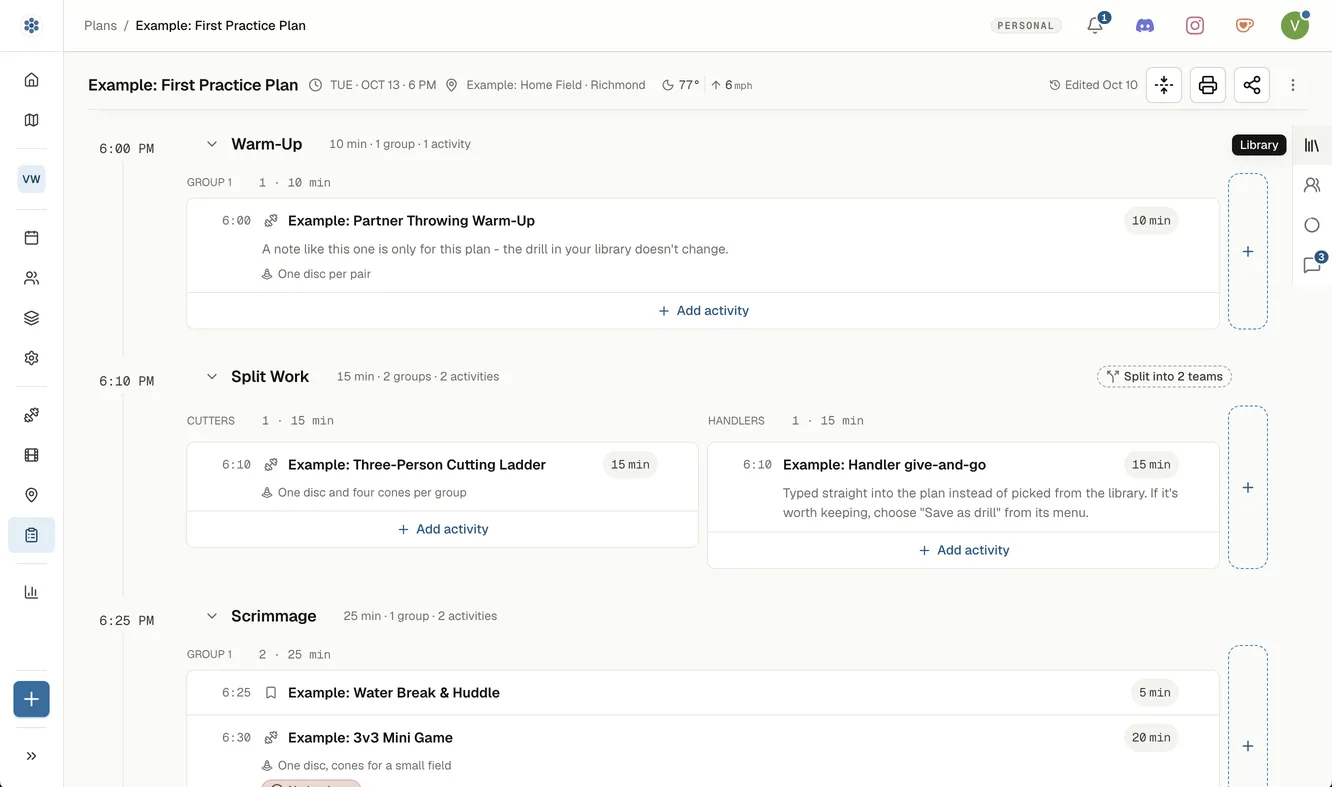Click the 20 min duration on 3v3 Mini Game
1332x787 pixels.
coord(1151,738)
